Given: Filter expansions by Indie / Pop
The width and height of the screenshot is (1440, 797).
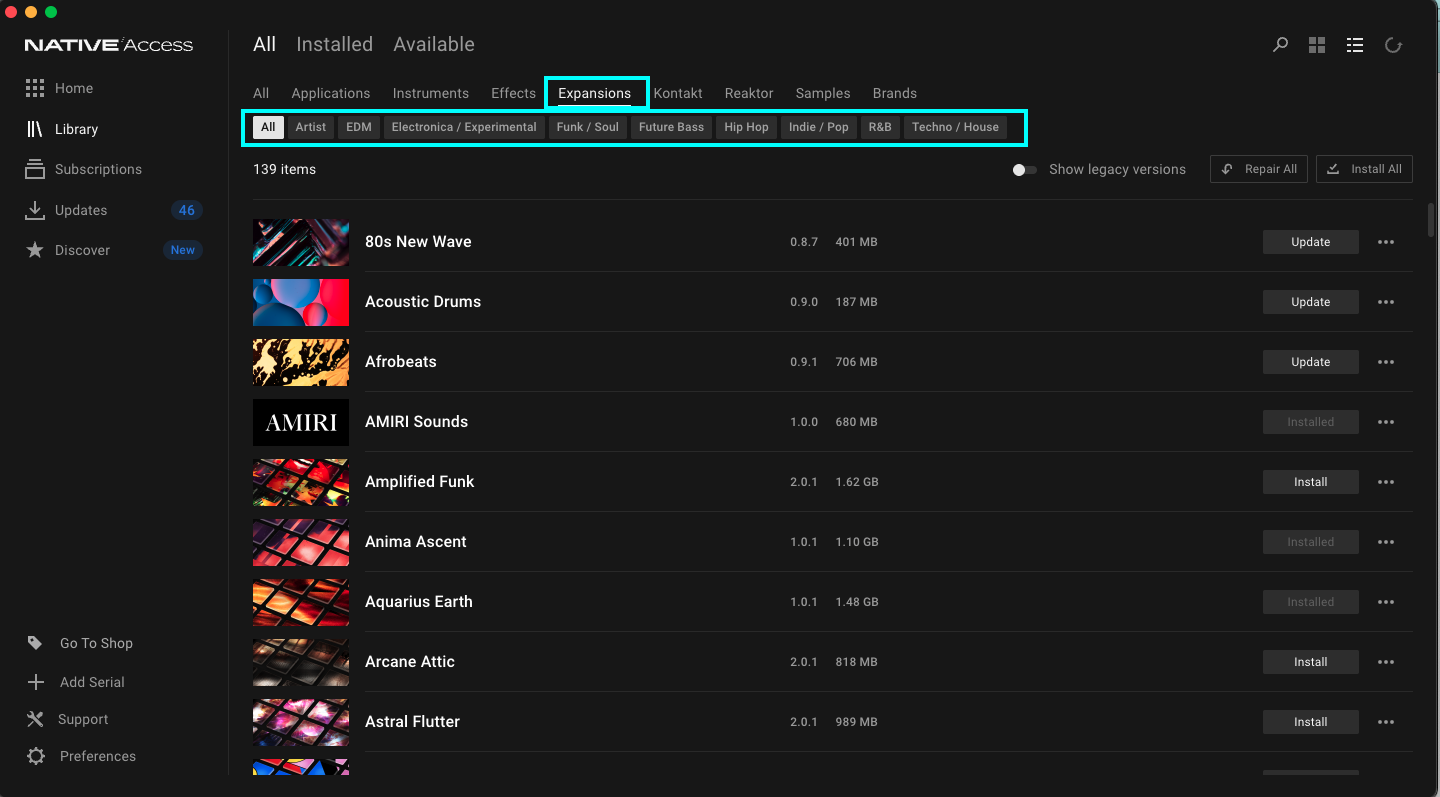Looking at the screenshot, I should (819, 127).
